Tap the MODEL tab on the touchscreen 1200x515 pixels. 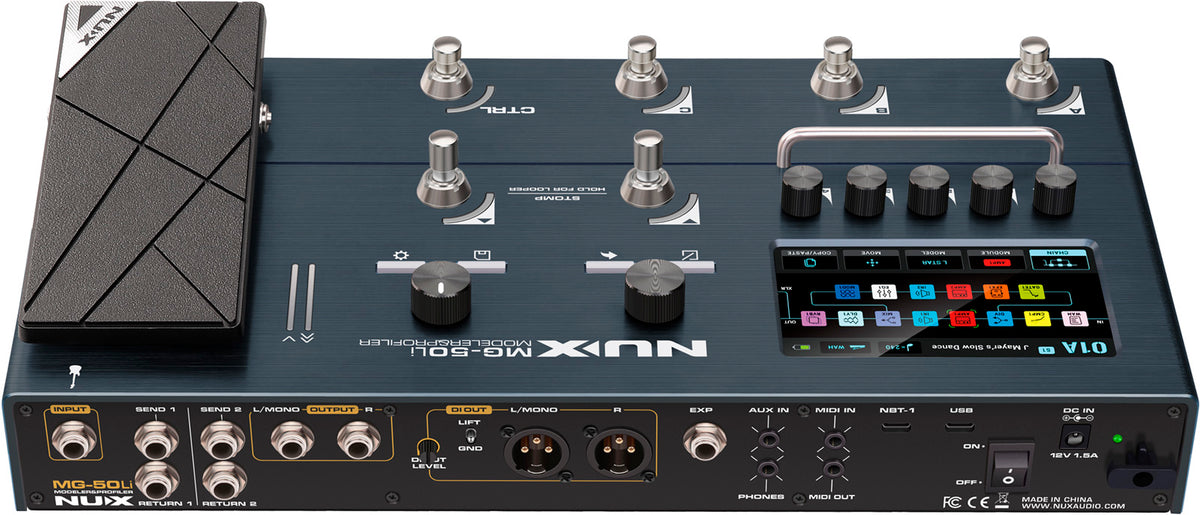pyautogui.click(x=933, y=260)
